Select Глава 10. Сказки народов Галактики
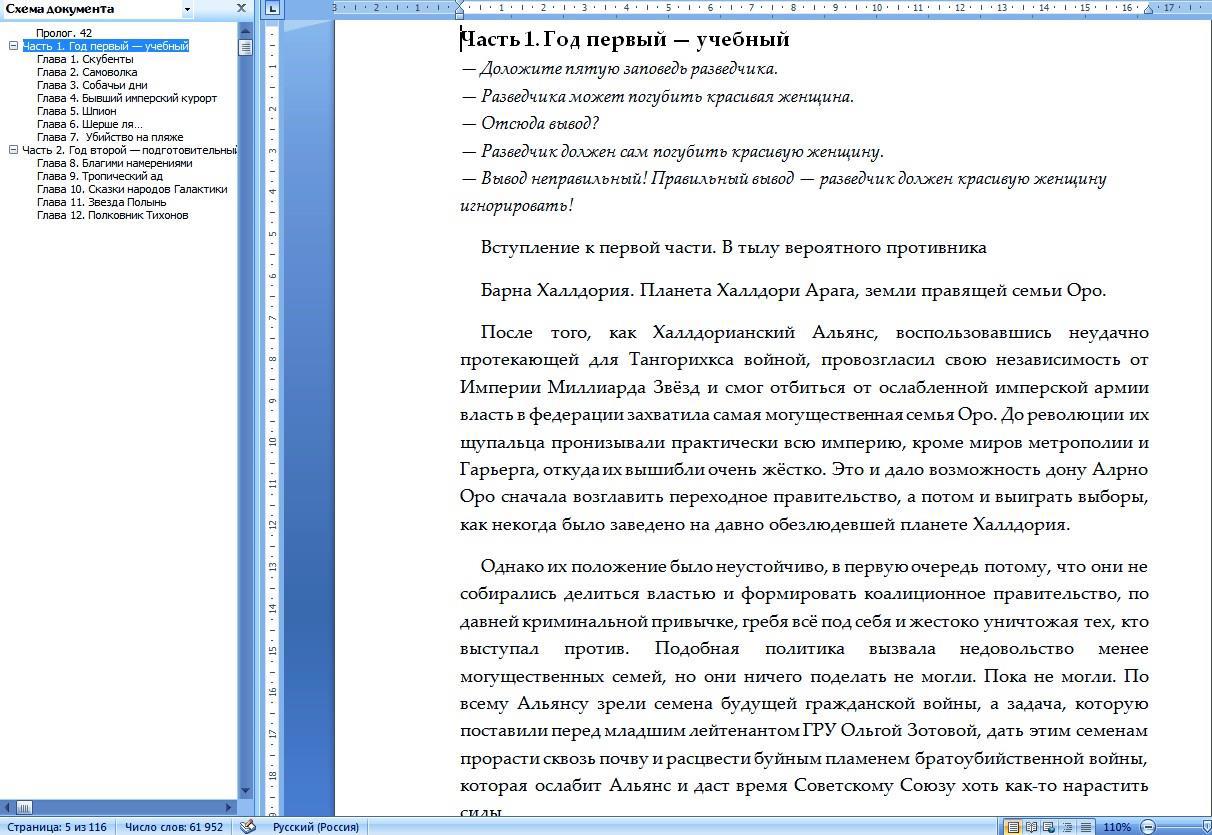 pos(132,189)
